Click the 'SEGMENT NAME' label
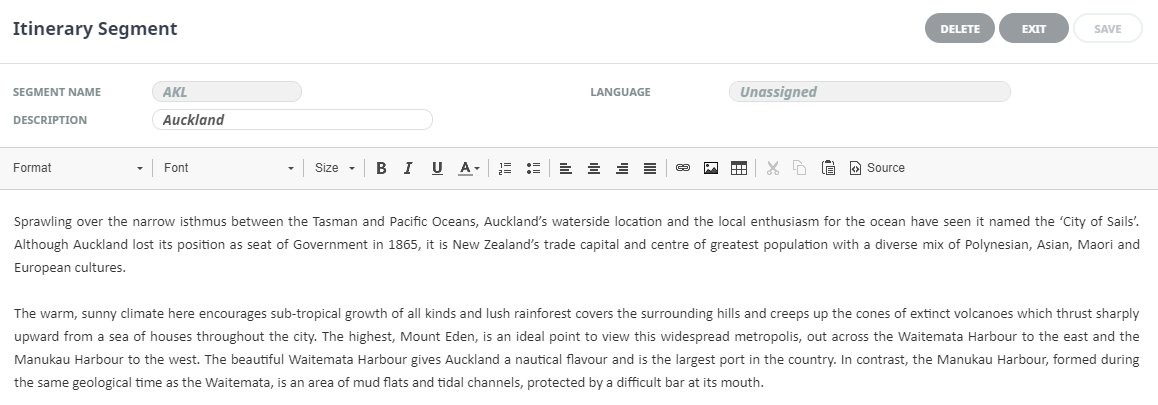 (57, 92)
